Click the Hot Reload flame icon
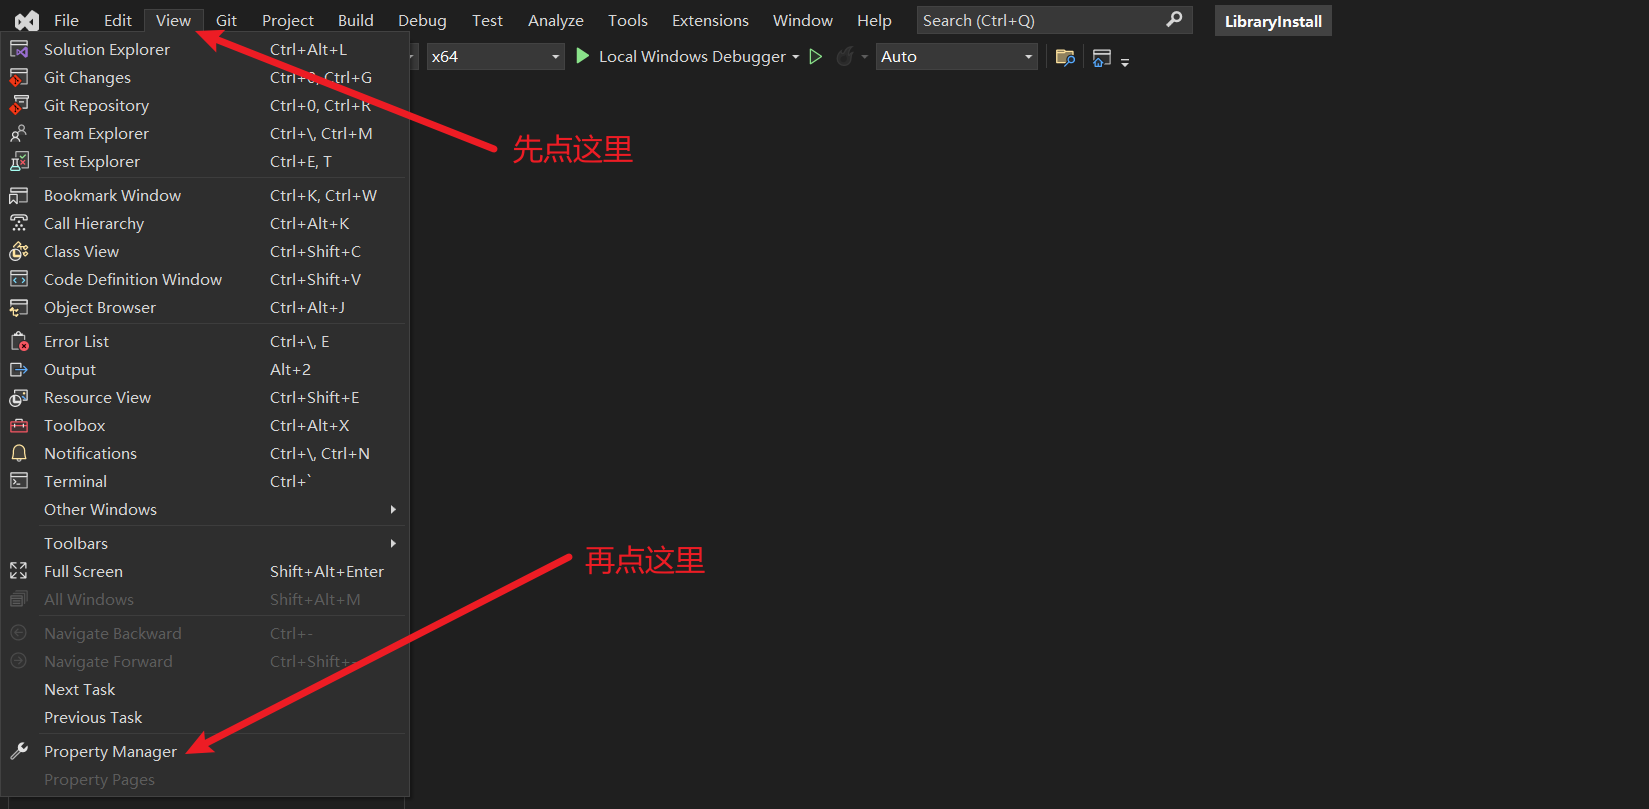The width and height of the screenshot is (1649, 809). click(845, 57)
